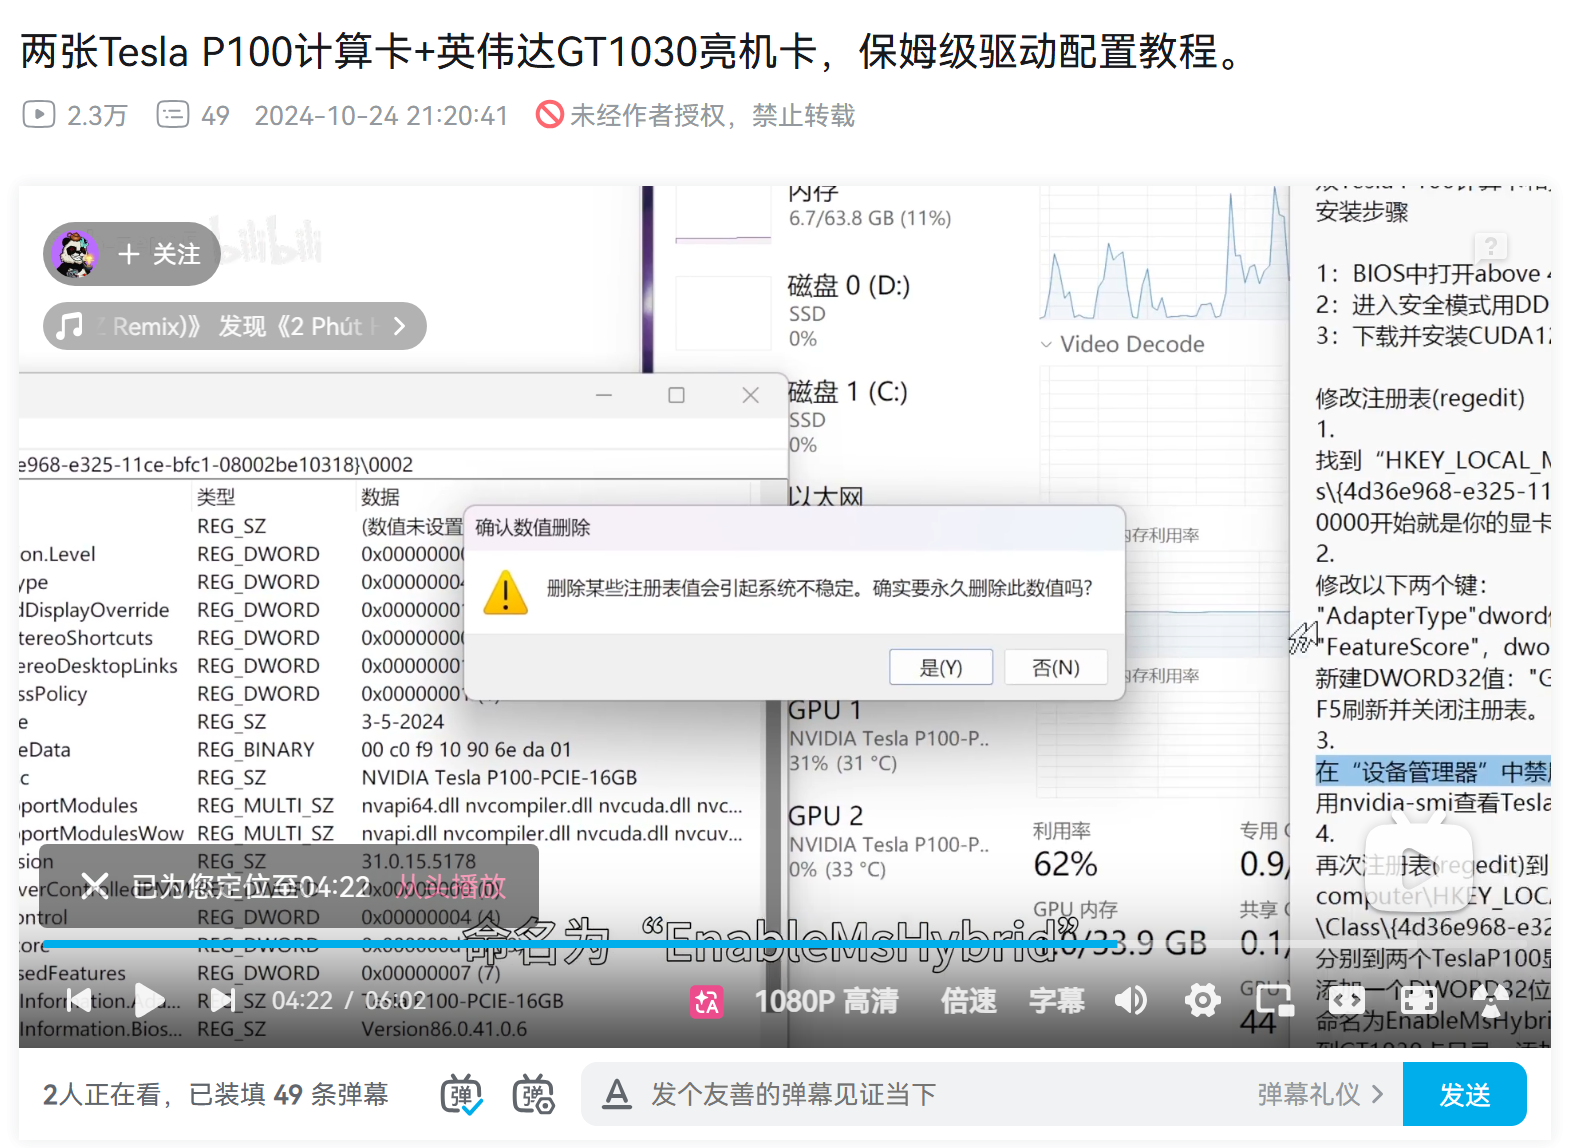Click the 发送 button to send a danmaku
Viewport: 1585px width, 1148px height.
tap(1465, 1095)
